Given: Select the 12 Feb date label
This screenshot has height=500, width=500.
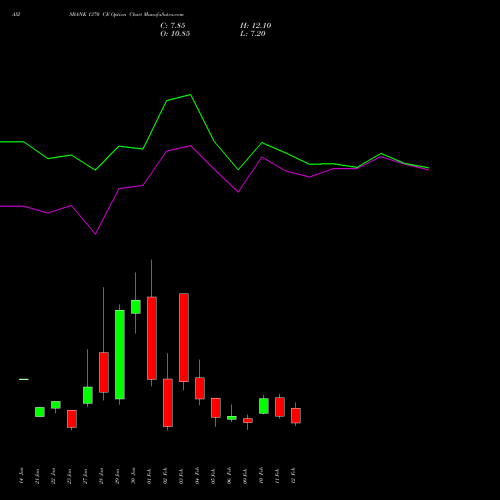Looking at the screenshot, I should click(293, 476).
